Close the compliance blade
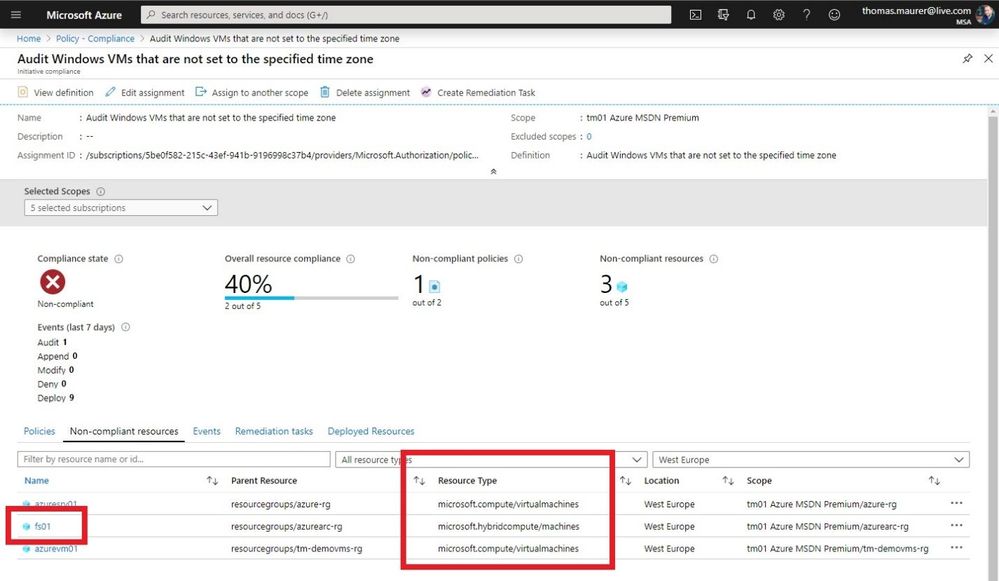Screen dimensions: 999x581 tap(988, 59)
